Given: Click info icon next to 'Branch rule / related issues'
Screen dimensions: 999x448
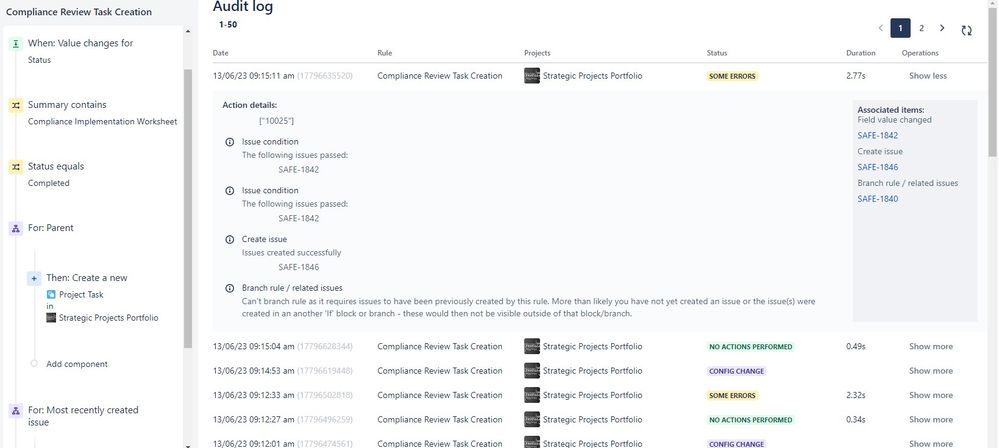Looking at the screenshot, I should pos(230,288).
